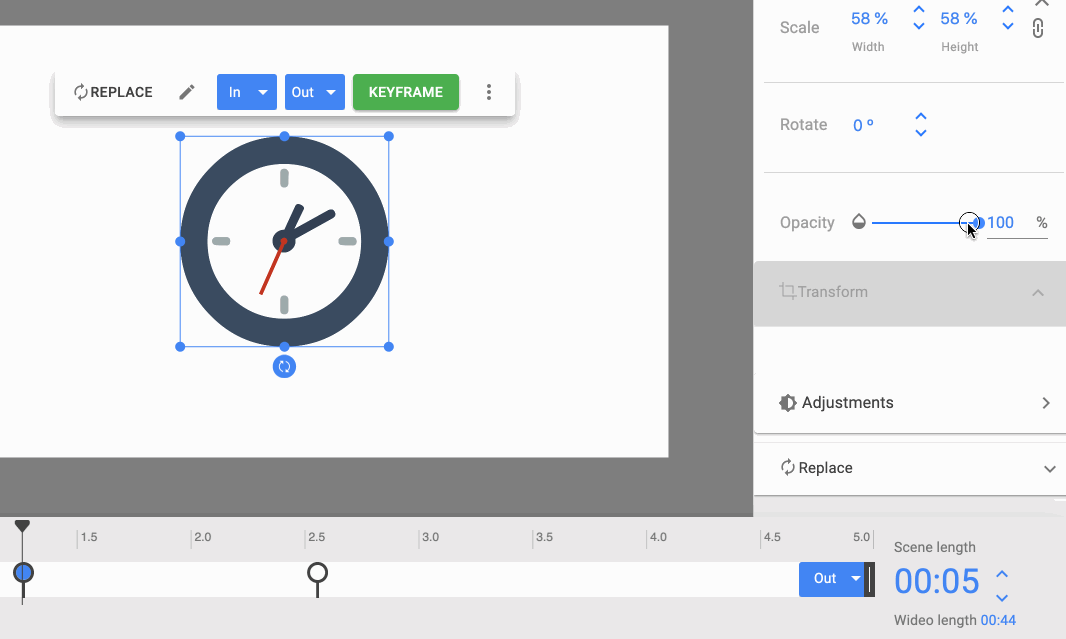Expand the Replace section in the side panel
This screenshot has width=1066, height=639.
[910, 468]
